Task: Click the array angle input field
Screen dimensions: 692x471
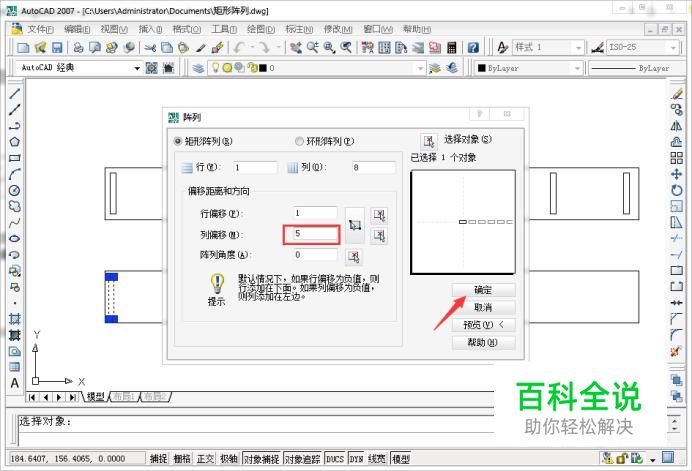Action: [316, 255]
